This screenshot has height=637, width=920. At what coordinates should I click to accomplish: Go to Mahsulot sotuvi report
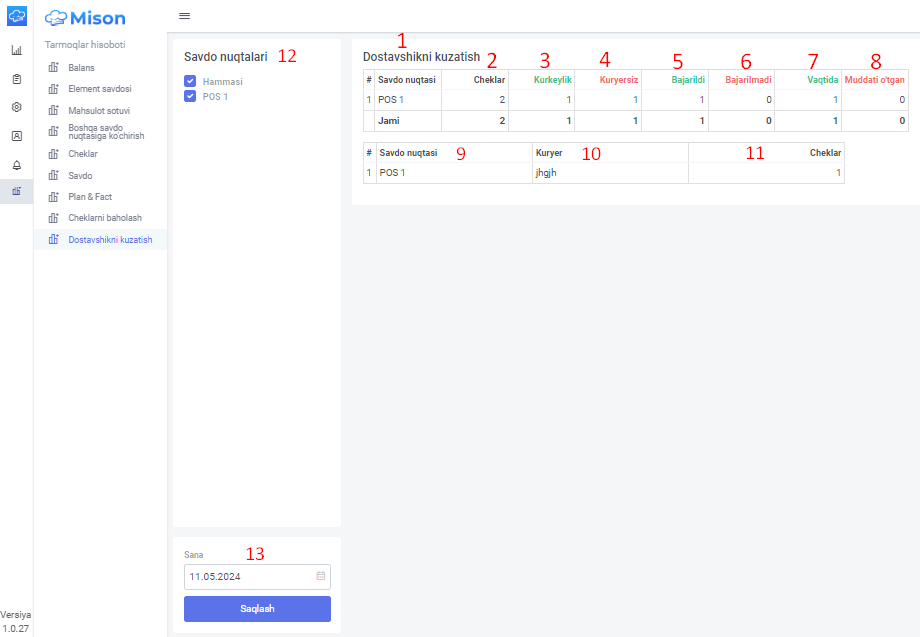99,110
